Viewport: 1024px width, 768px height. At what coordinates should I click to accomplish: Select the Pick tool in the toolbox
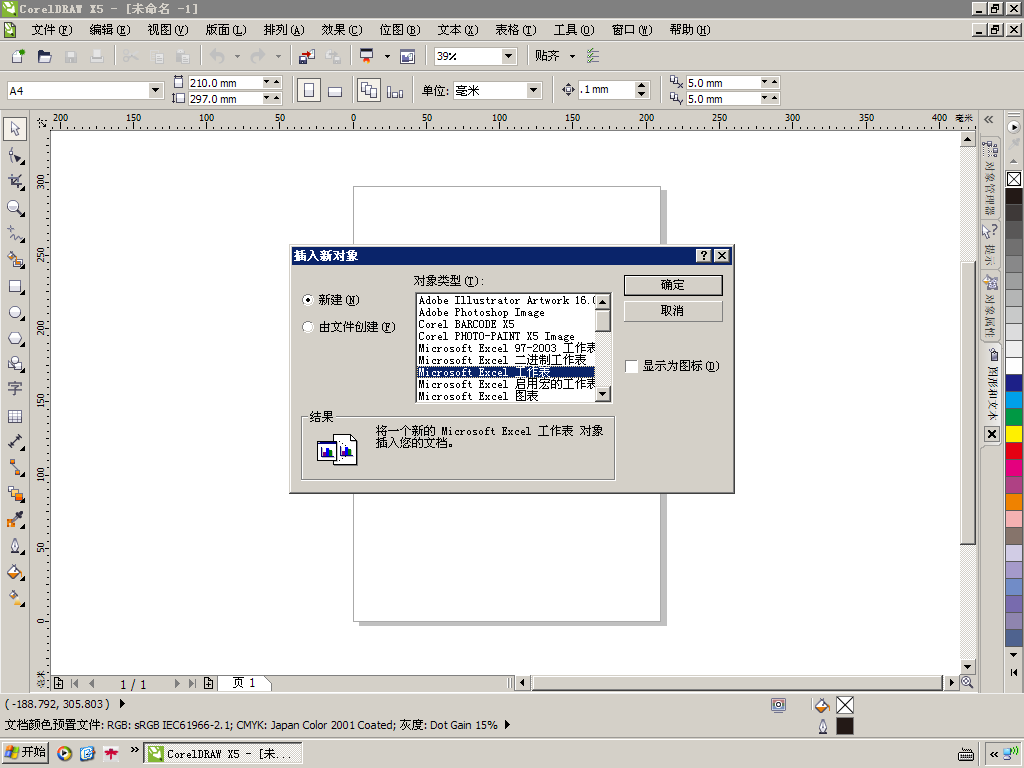click(x=15, y=129)
